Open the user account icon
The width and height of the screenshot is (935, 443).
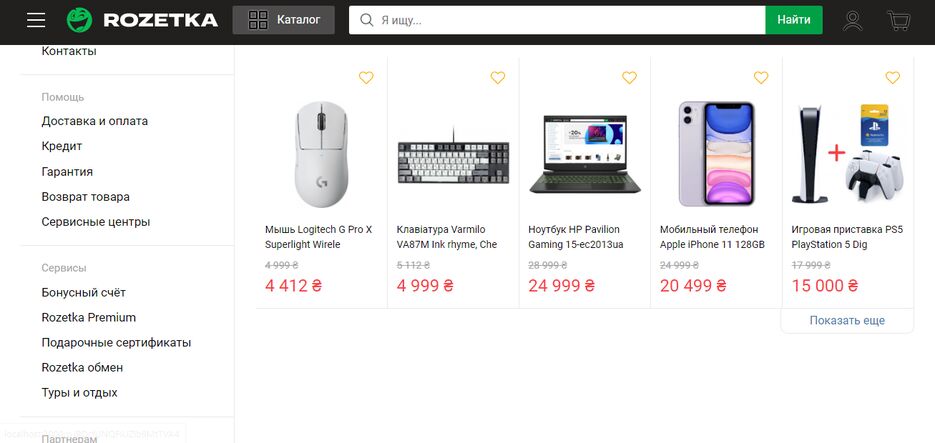click(x=852, y=20)
